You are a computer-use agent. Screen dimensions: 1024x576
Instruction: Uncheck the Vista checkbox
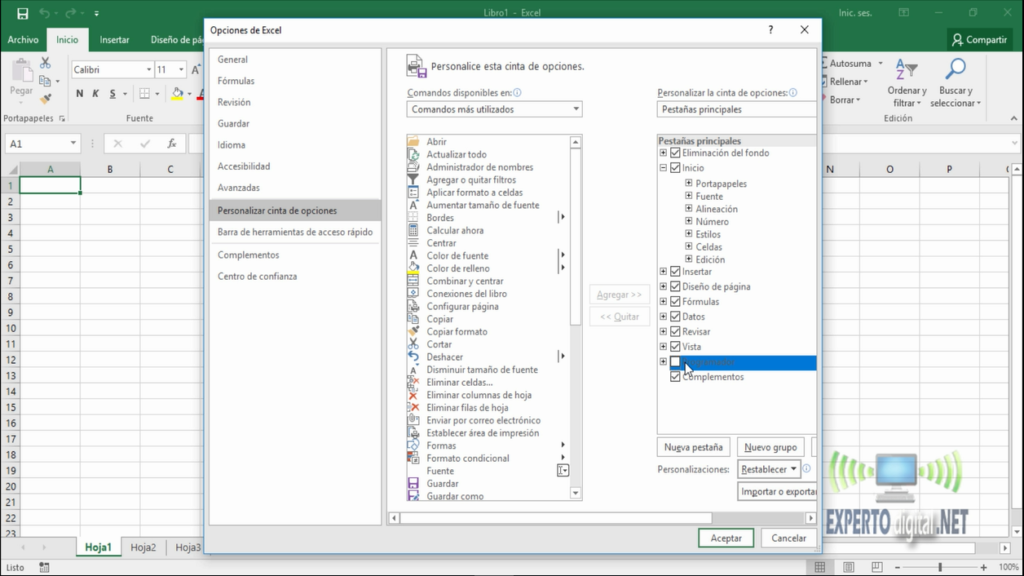pyautogui.click(x=673, y=346)
